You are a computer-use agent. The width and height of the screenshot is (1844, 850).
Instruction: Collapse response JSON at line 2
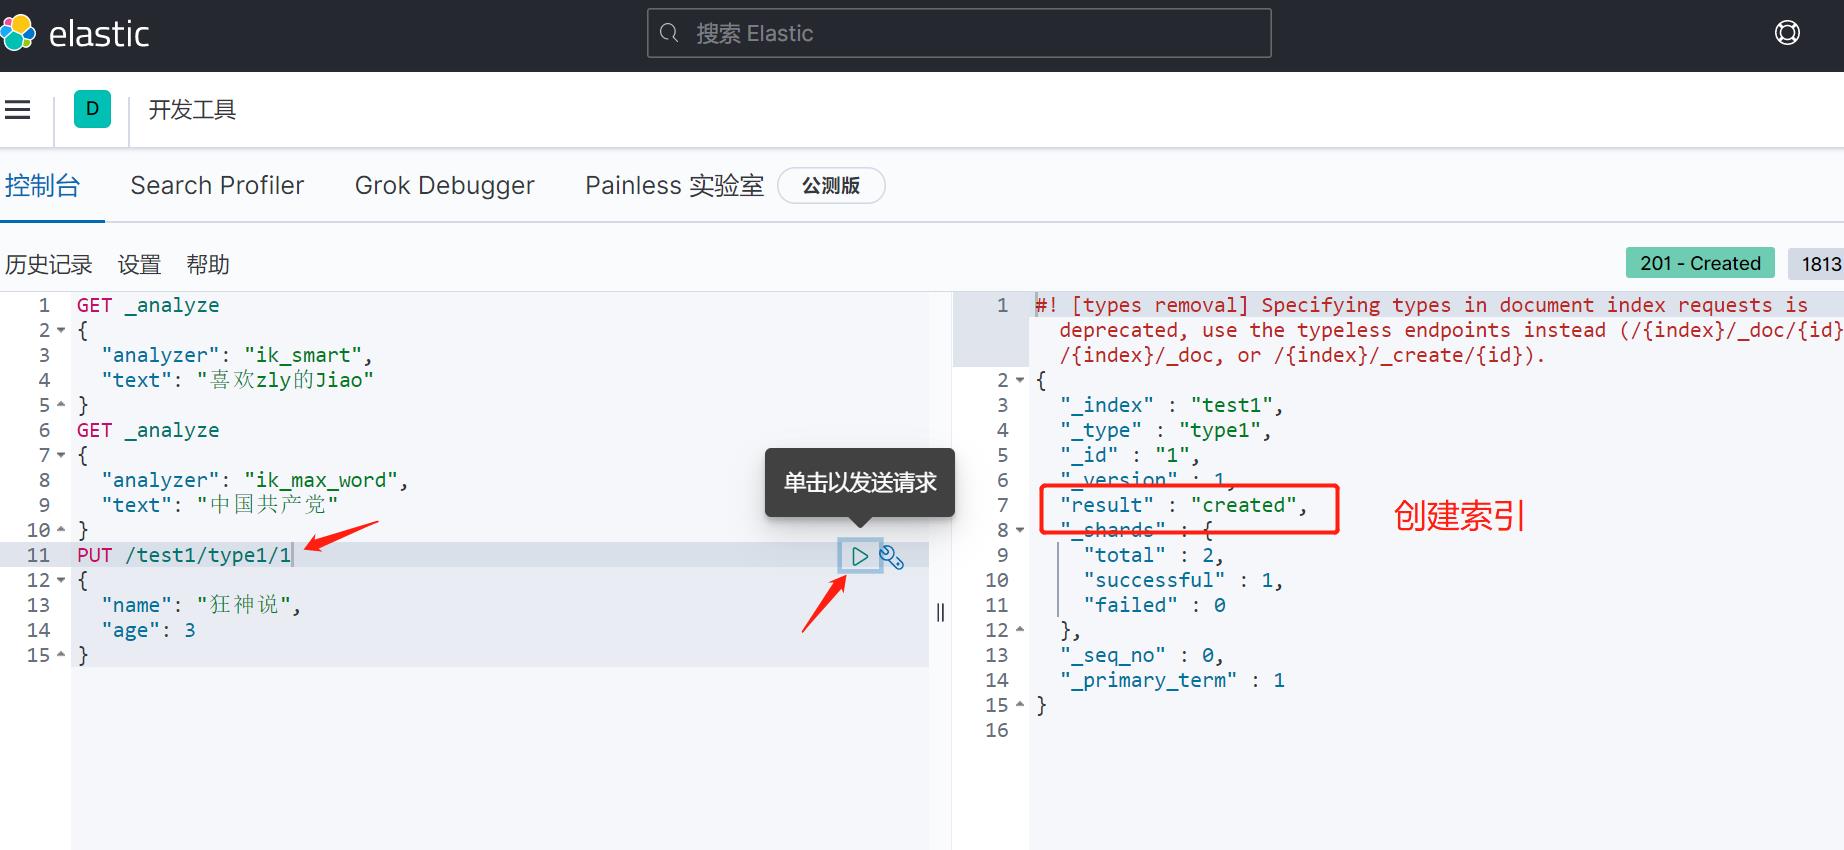(x=1019, y=380)
